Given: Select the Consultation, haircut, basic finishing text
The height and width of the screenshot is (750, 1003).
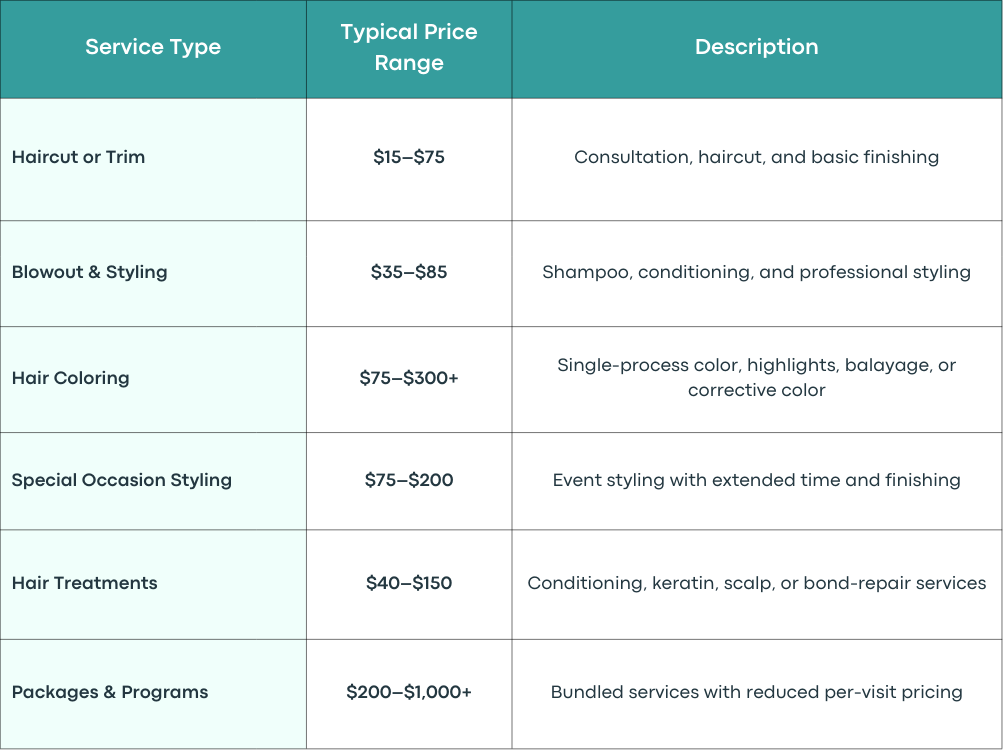Looking at the screenshot, I should click(x=757, y=157).
